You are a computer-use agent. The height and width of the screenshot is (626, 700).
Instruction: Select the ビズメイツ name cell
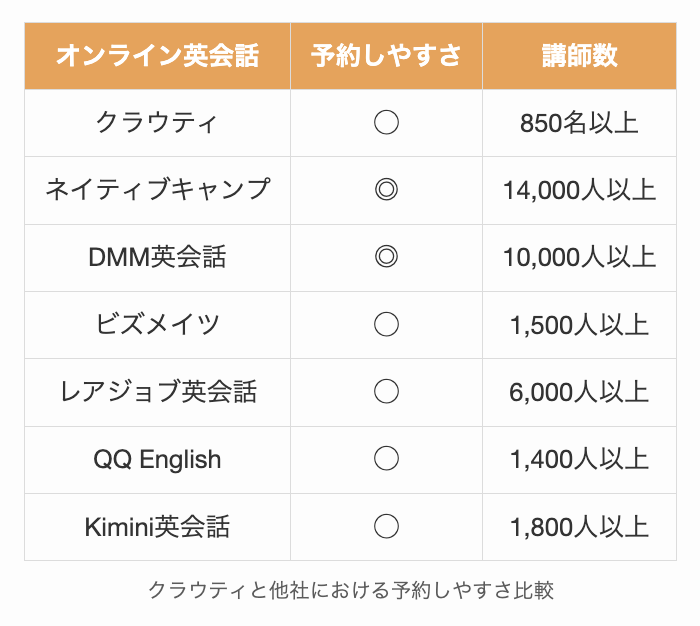tap(157, 324)
